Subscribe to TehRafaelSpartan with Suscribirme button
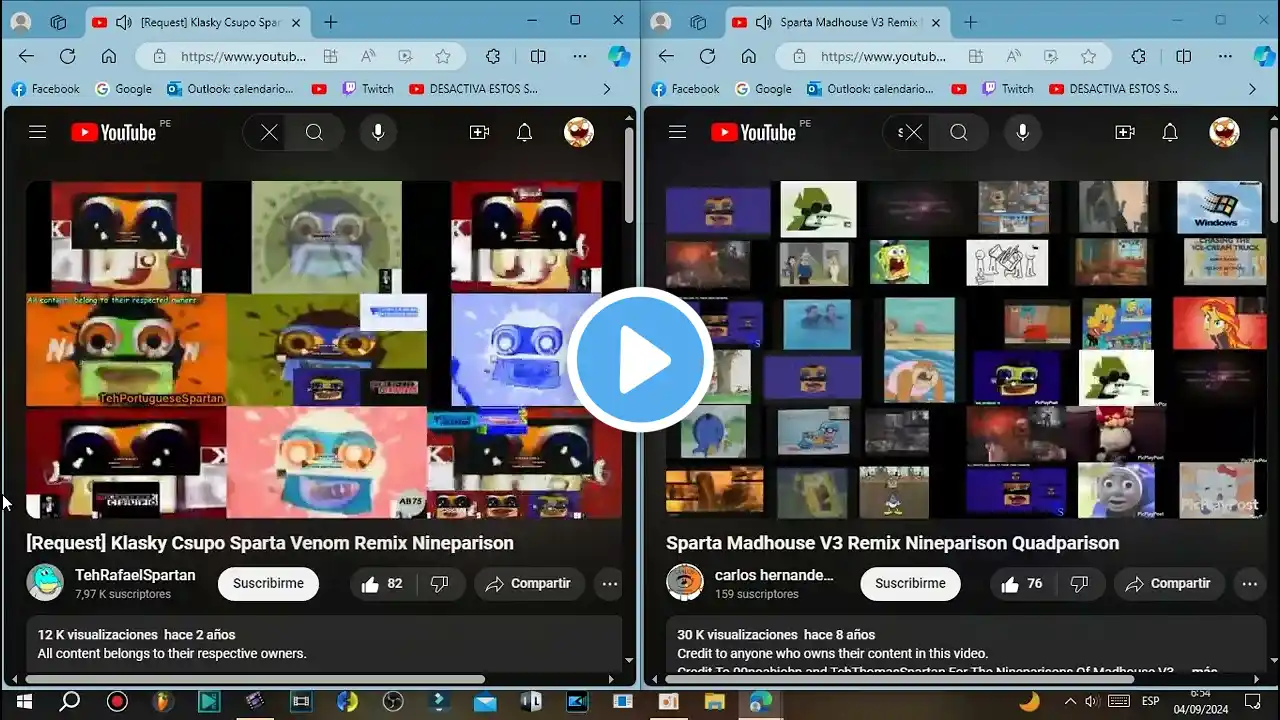 click(268, 584)
